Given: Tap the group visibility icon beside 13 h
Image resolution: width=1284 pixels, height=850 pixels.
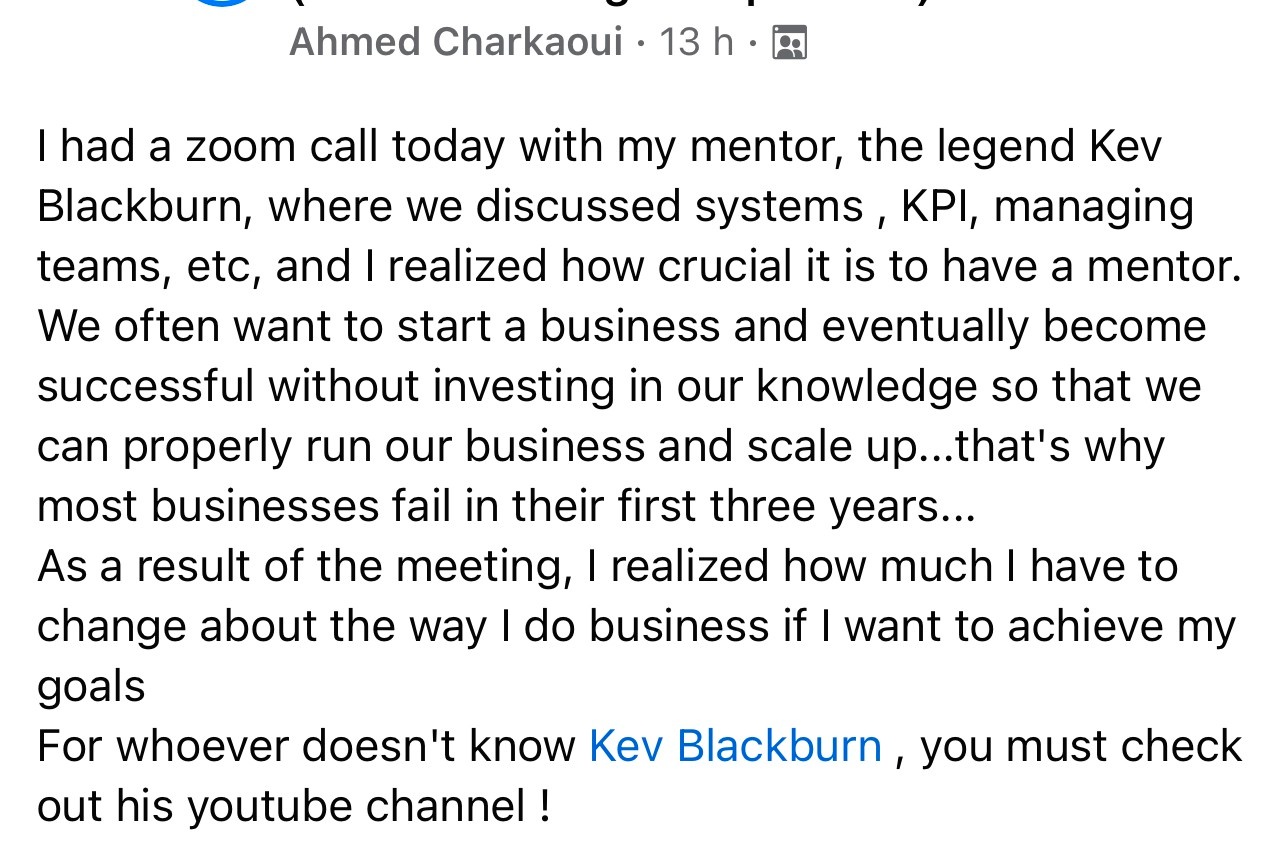Looking at the screenshot, I should click(x=790, y=43).
